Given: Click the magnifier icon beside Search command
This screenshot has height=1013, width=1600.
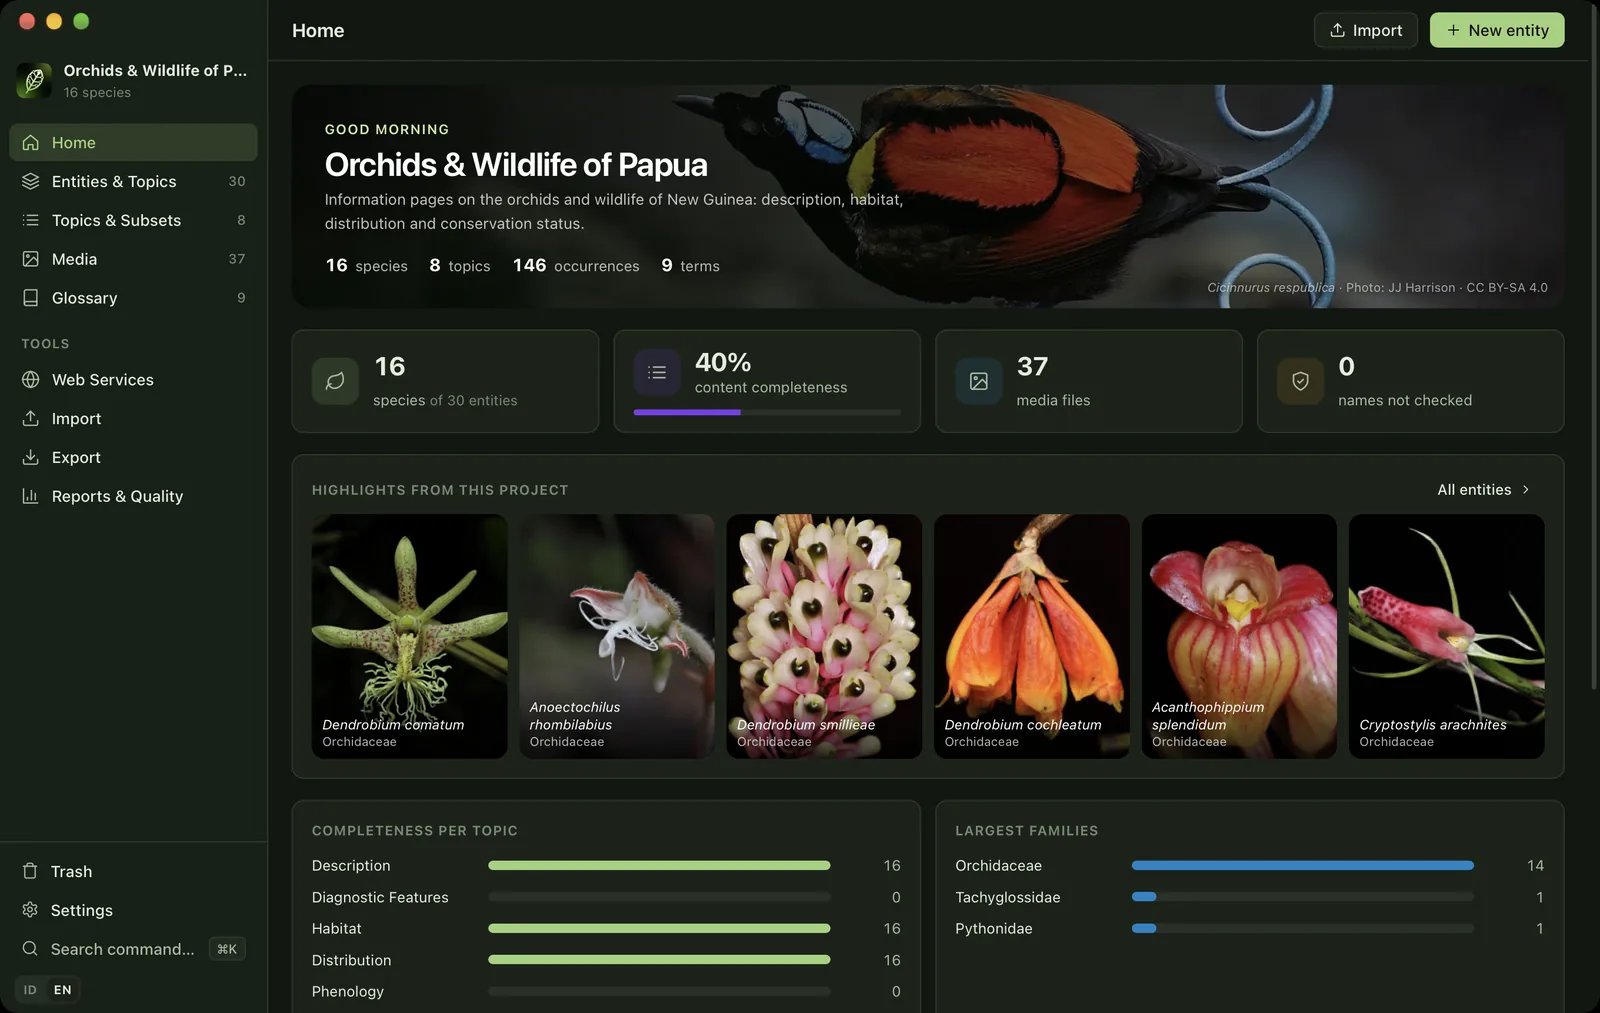Looking at the screenshot, I should (30, 949).
